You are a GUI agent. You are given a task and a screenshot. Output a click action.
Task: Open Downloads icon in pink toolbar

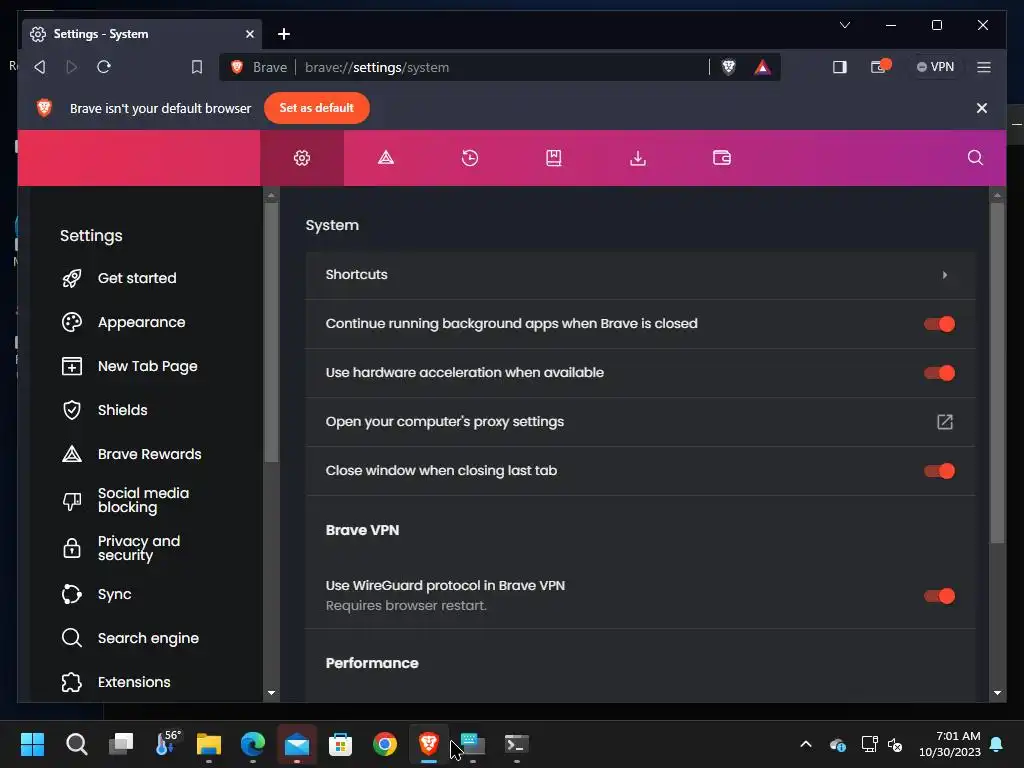[x=638, y=158]
